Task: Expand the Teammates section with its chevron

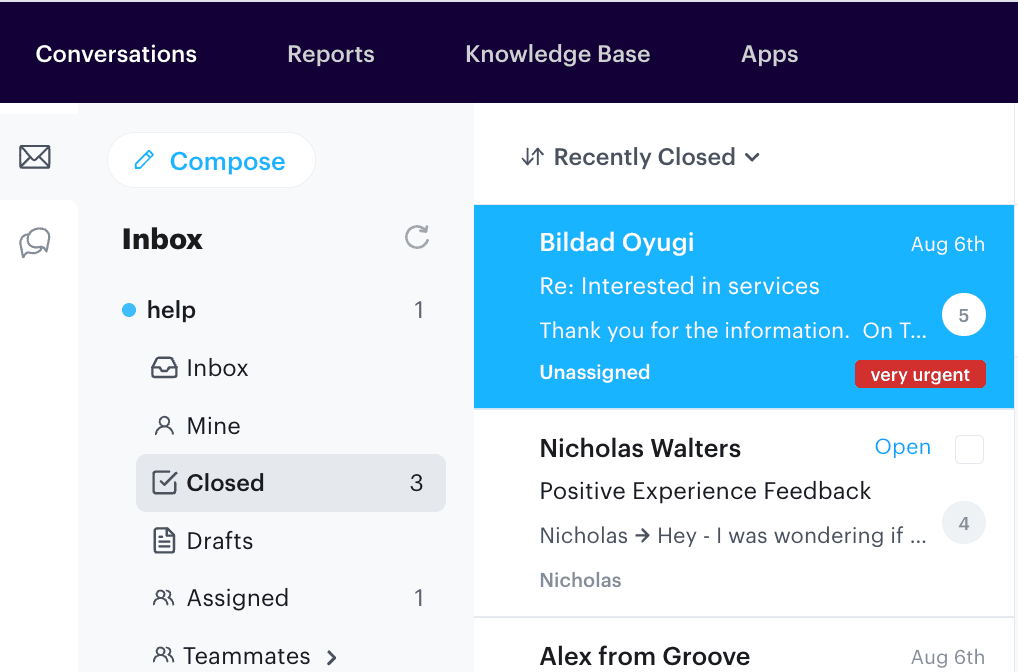Action: click(x=331, y=657)
